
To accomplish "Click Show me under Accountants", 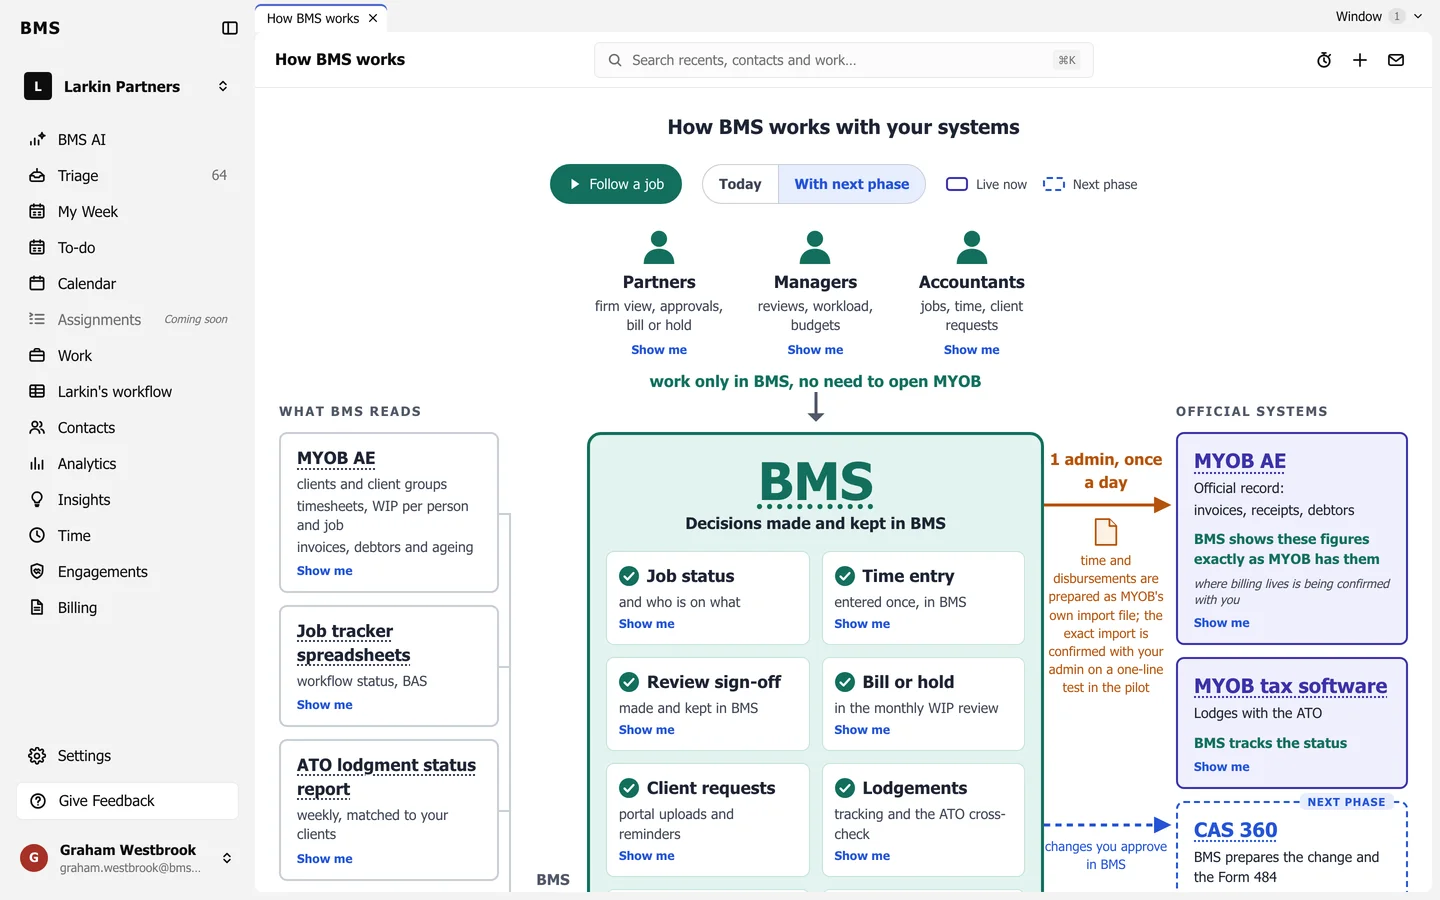I will pyautogui.click(x=972, y=350).
